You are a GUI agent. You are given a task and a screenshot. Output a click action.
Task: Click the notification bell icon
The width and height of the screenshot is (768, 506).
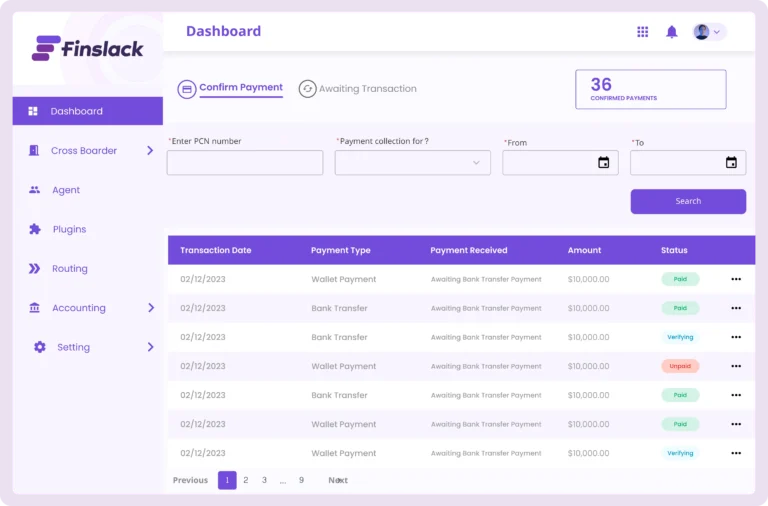[672, 32]
